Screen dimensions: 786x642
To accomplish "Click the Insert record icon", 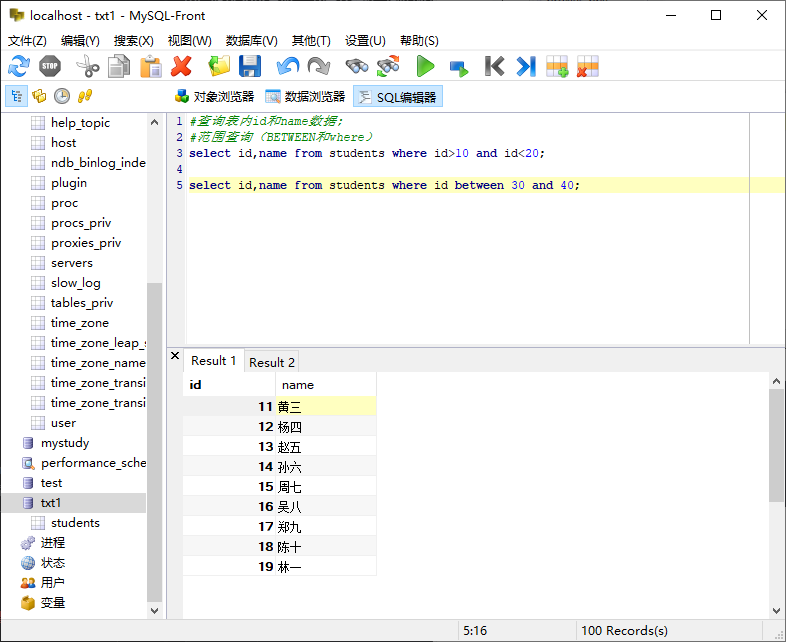I will 557,66.
